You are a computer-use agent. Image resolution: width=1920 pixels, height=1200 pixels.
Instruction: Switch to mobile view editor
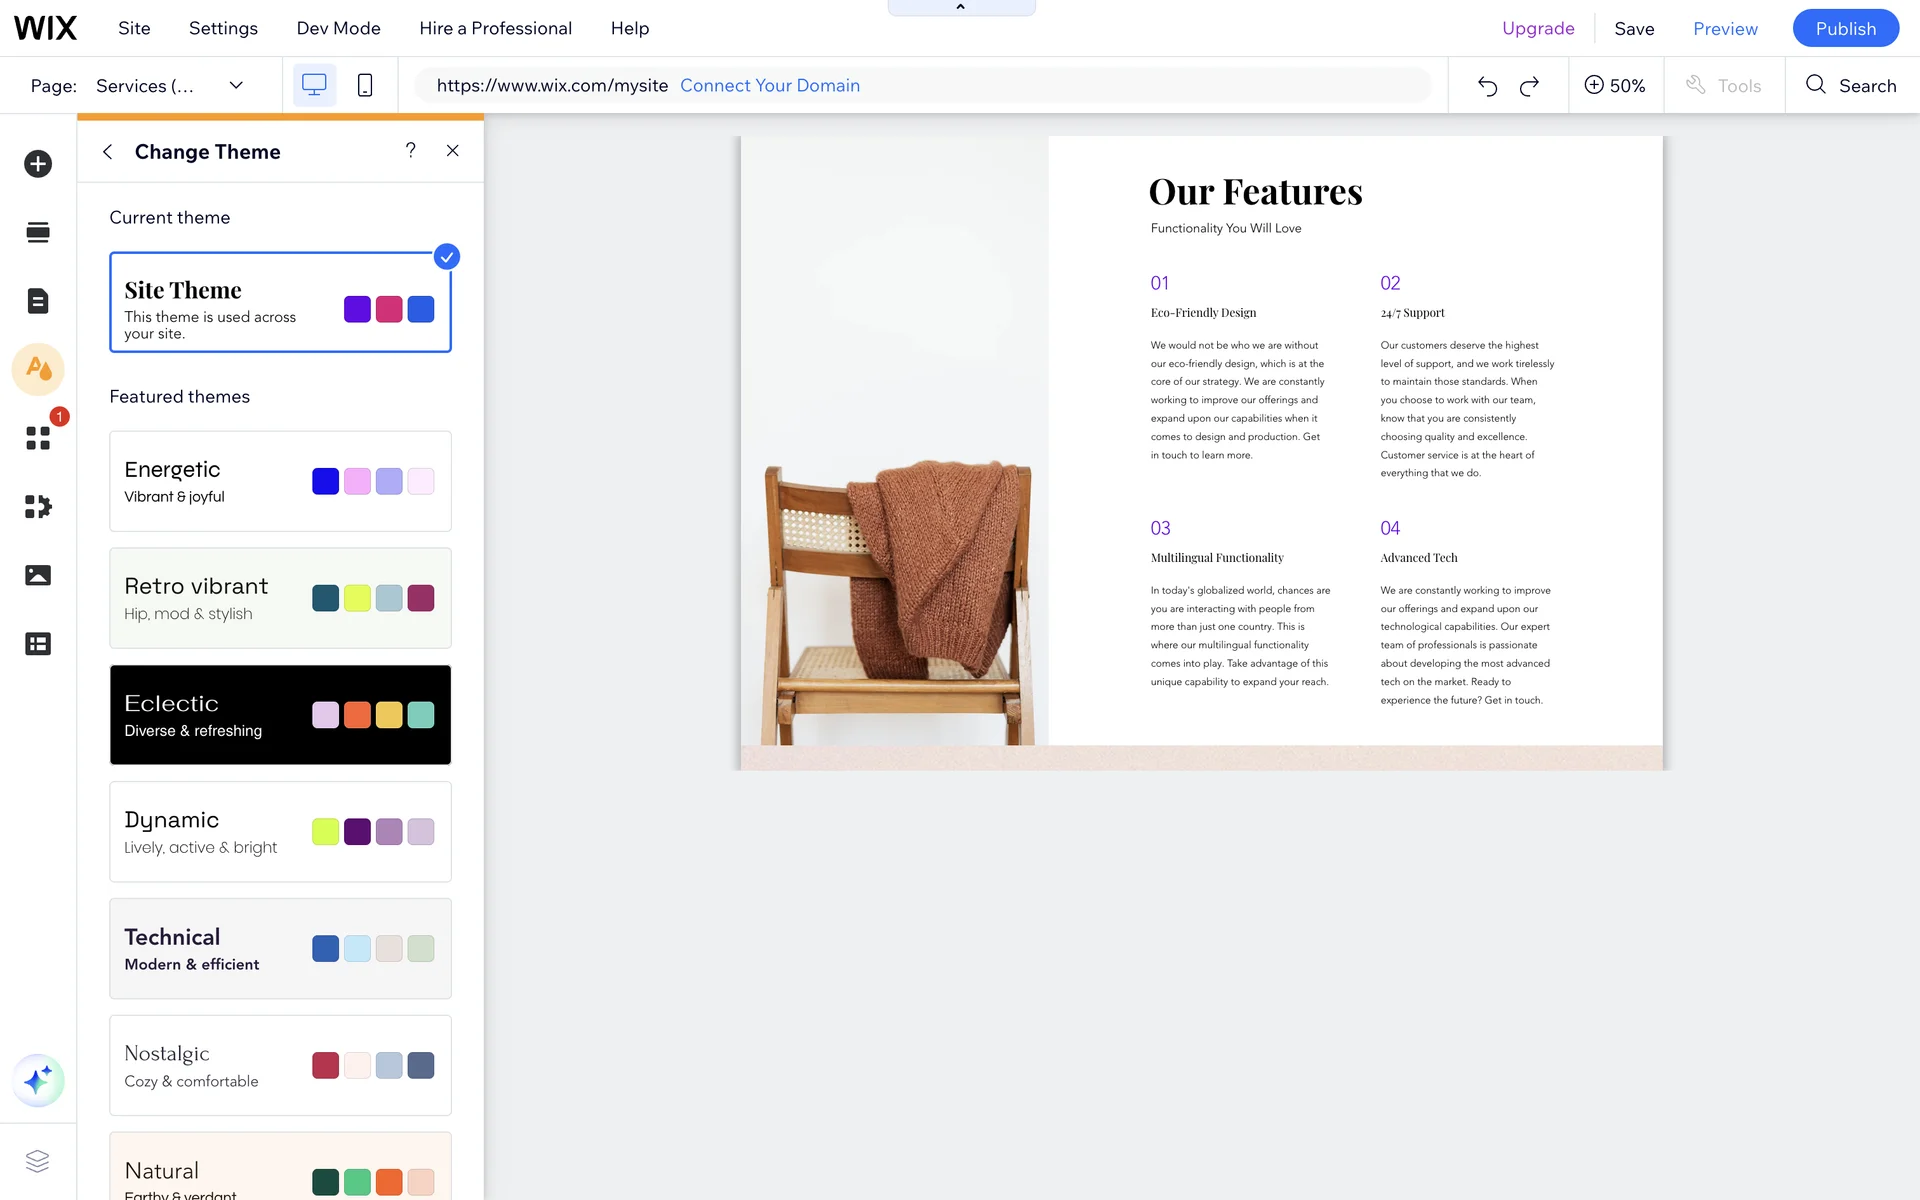click(365, 86)
